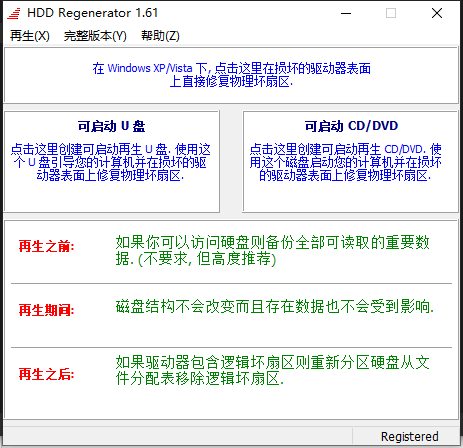Click the 可启动 U 盘 panel heading

111,126
